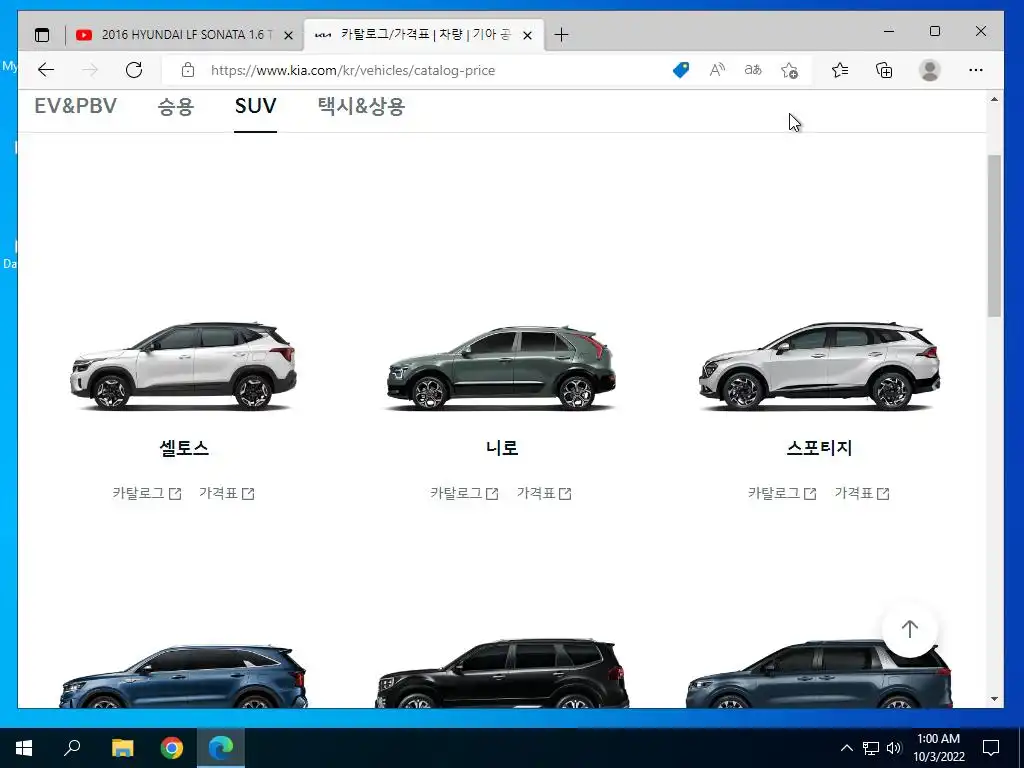The image size is (1024, 768).
Task: Click the browser Back arrow
Action: (46, 70)
